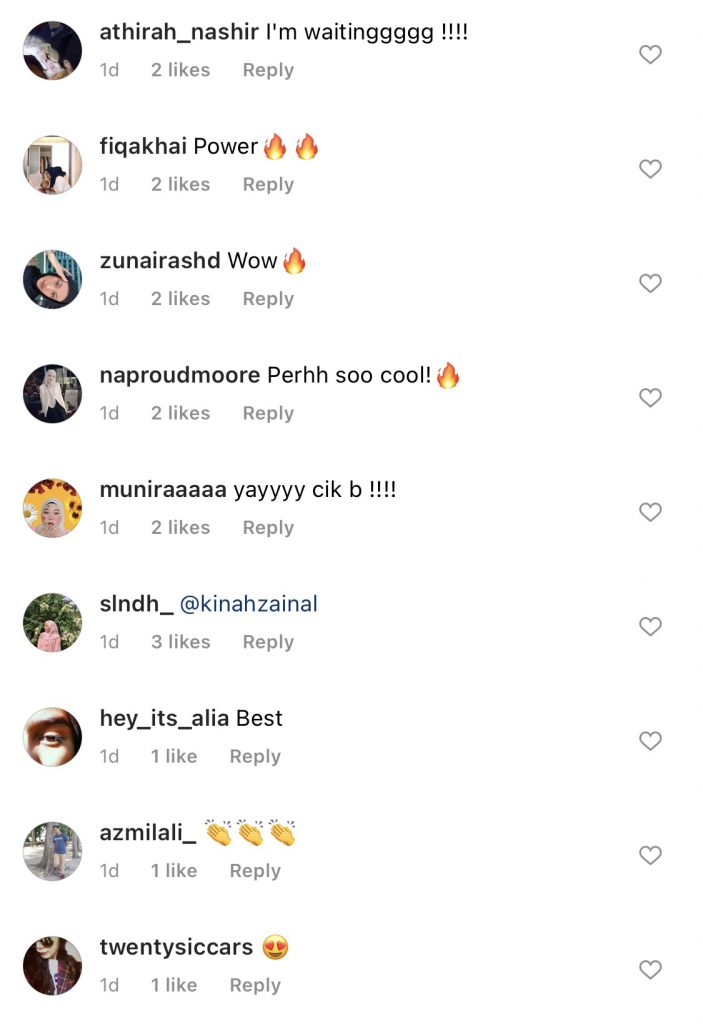The height and width of the screenshot is (1024, 703).
Task: Reply to zunairashd's Wow comment
Action: point(268,299)
